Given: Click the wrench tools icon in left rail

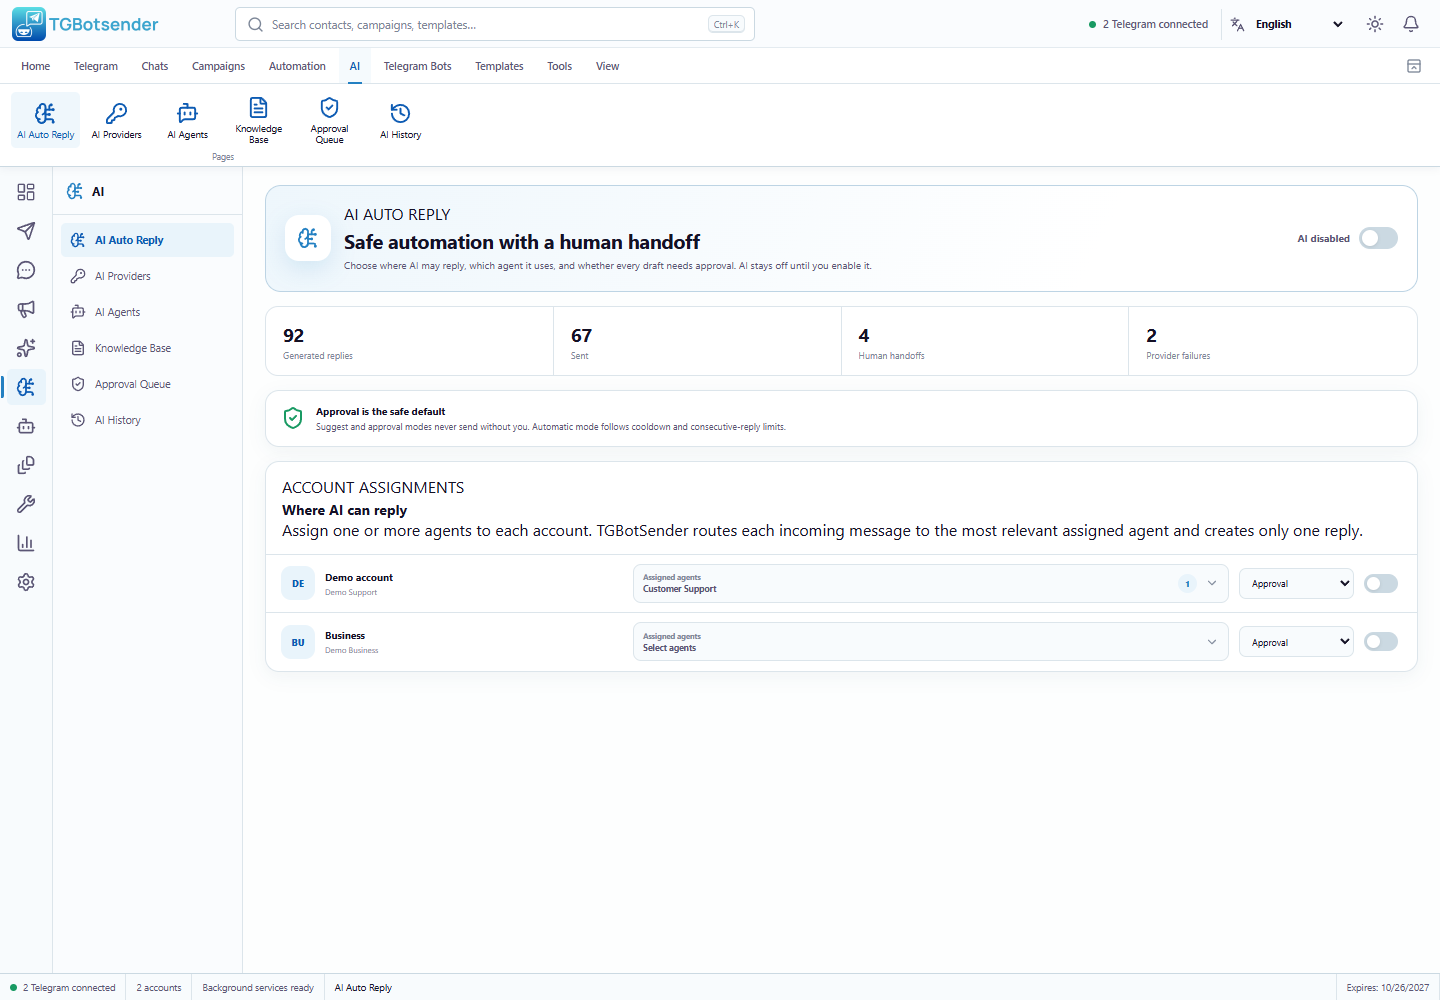Looking at the screenshot, I should [x=26, y=504].
